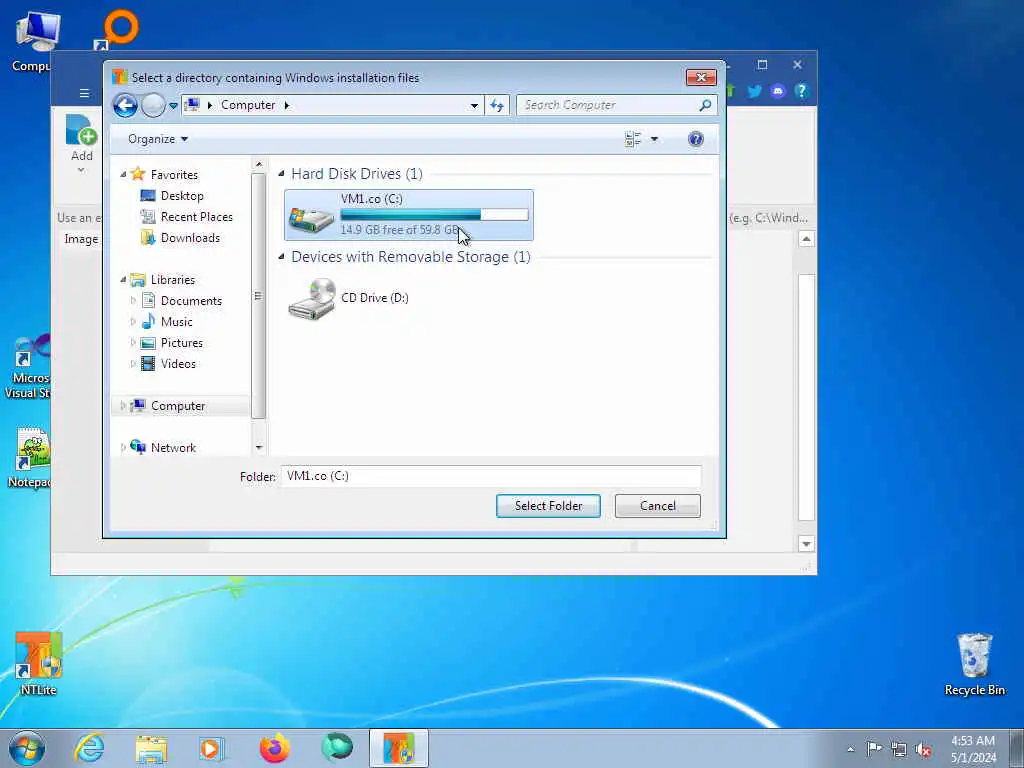The width and height of the screenshot is (1024, 768).
Task: Open the Start menu
Action: tap(27, 748)
